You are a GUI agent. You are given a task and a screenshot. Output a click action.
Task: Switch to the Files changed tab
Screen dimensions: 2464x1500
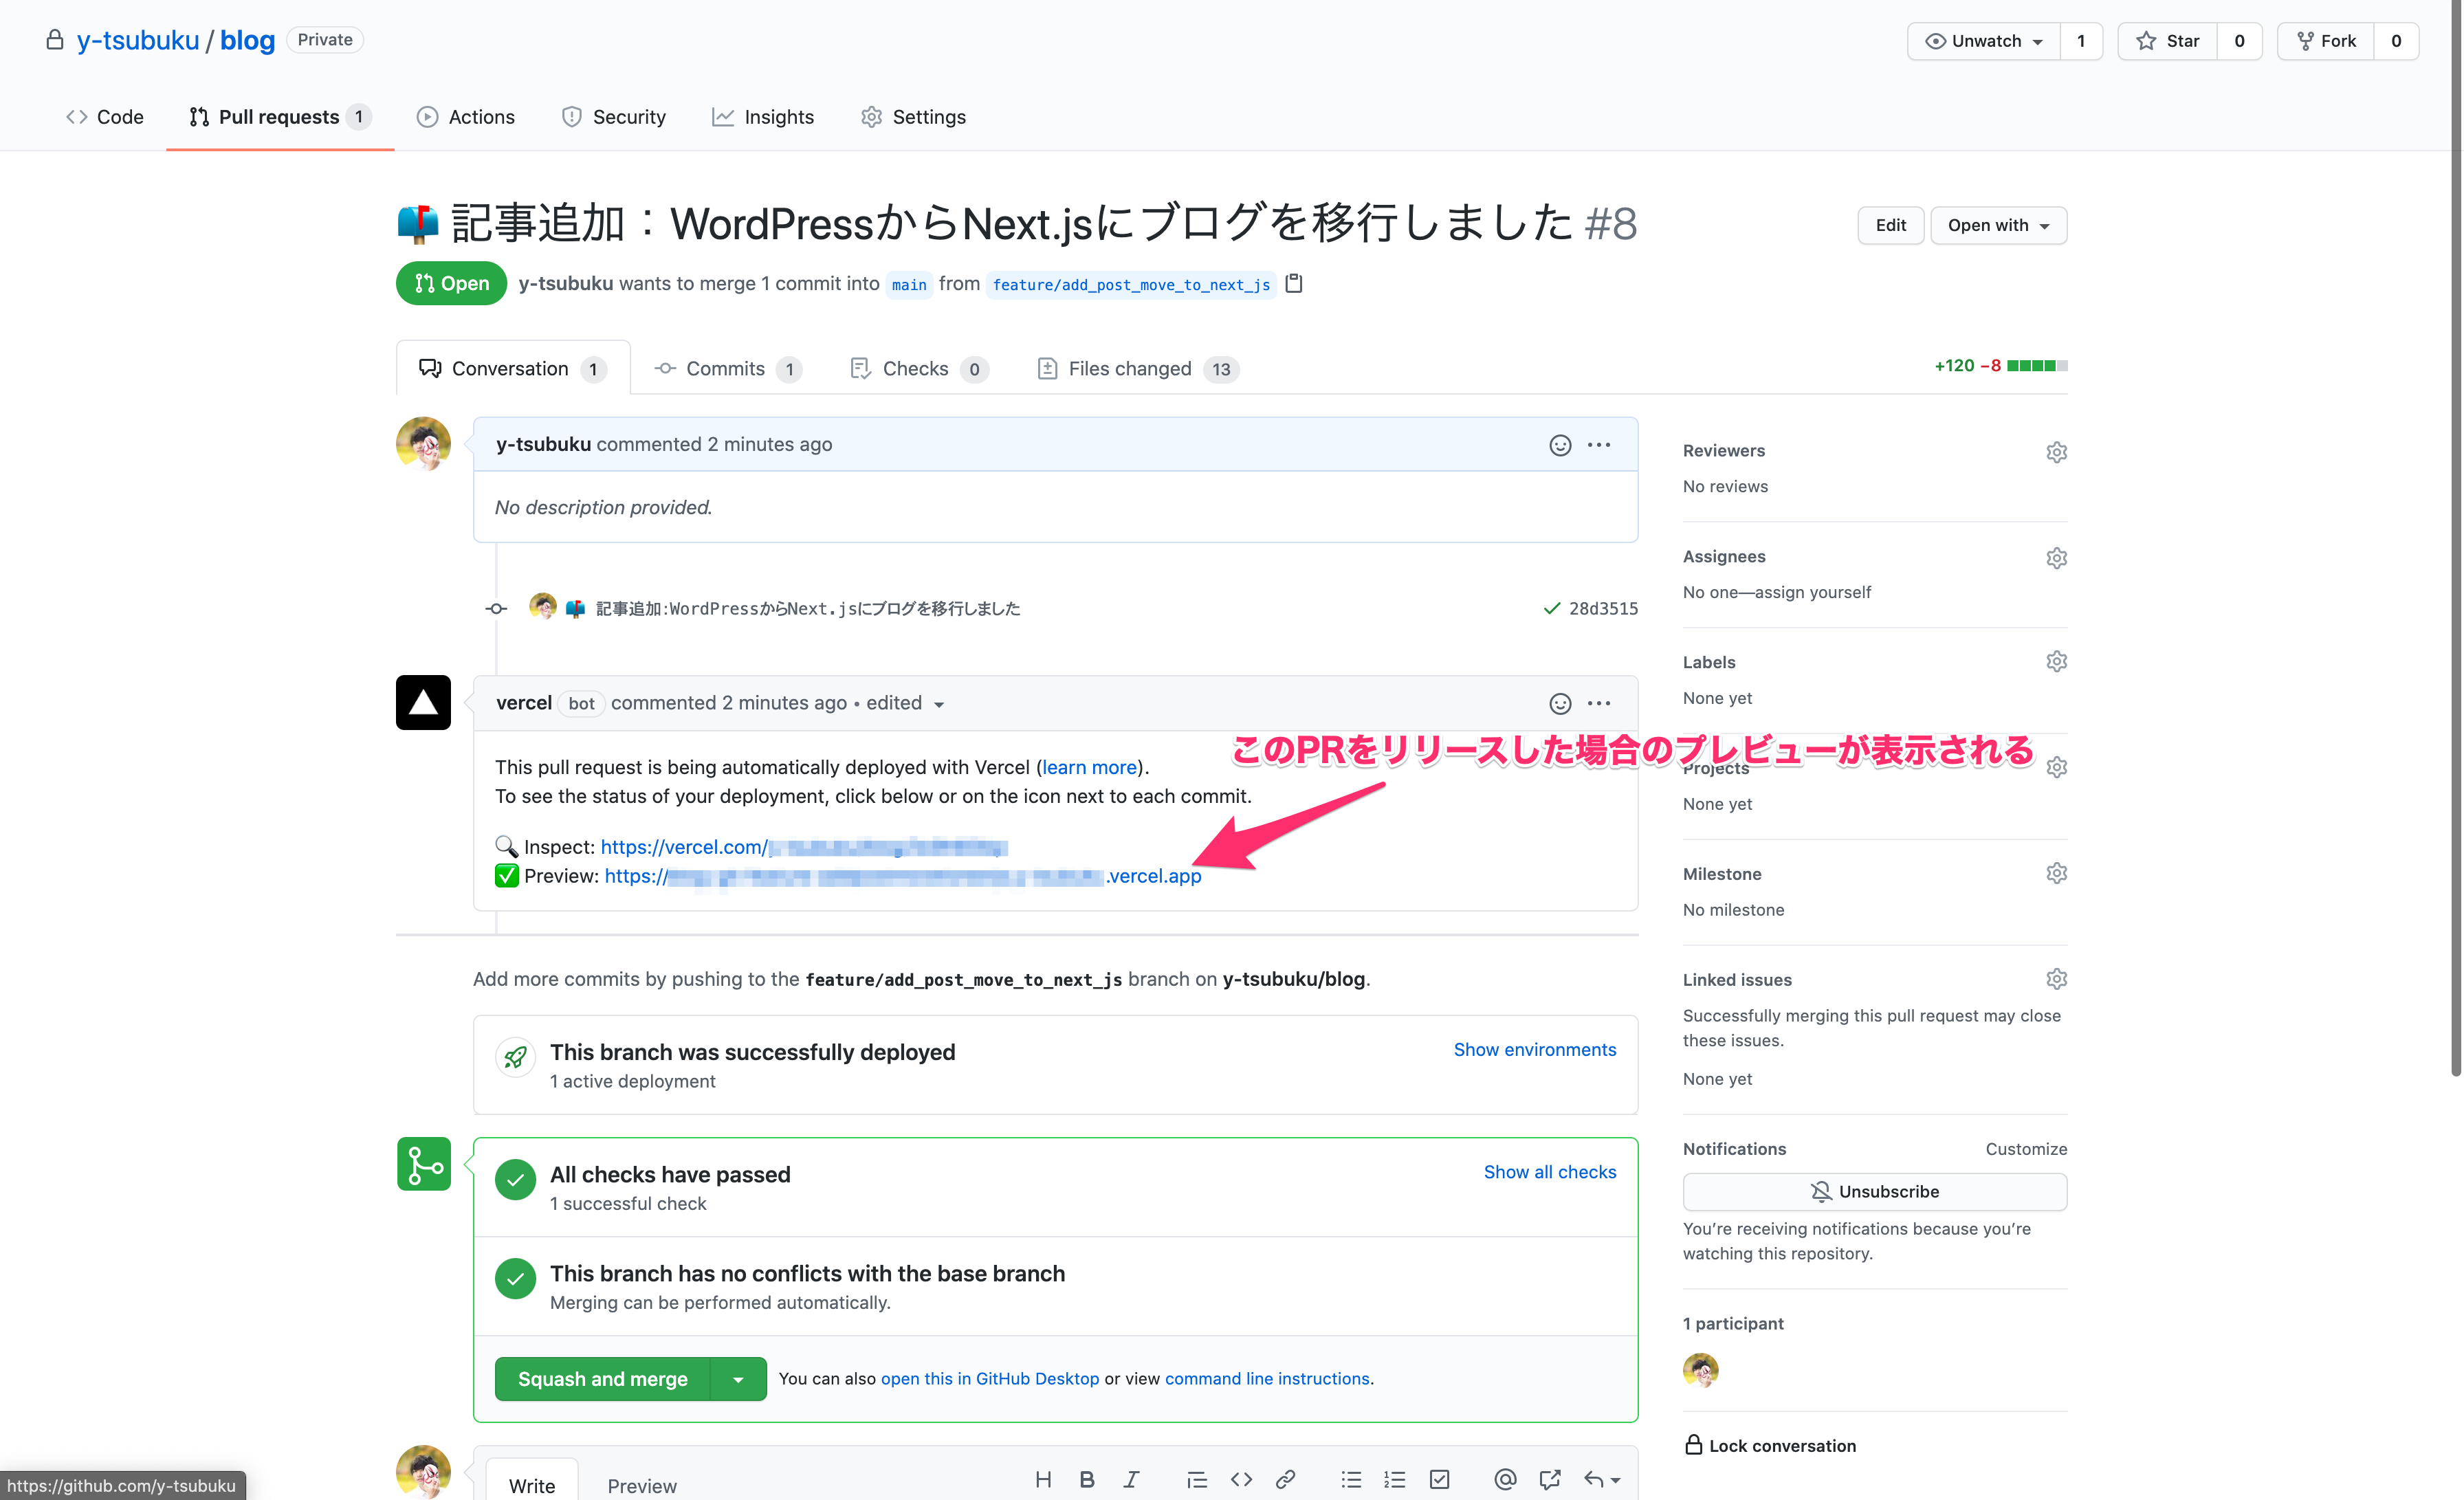point(1139,369)
